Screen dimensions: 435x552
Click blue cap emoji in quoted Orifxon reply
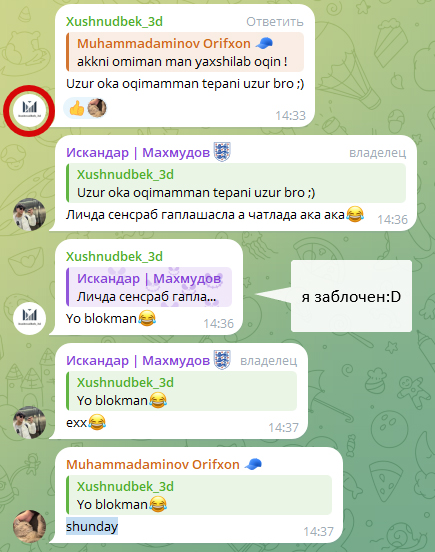pos(264,43)
